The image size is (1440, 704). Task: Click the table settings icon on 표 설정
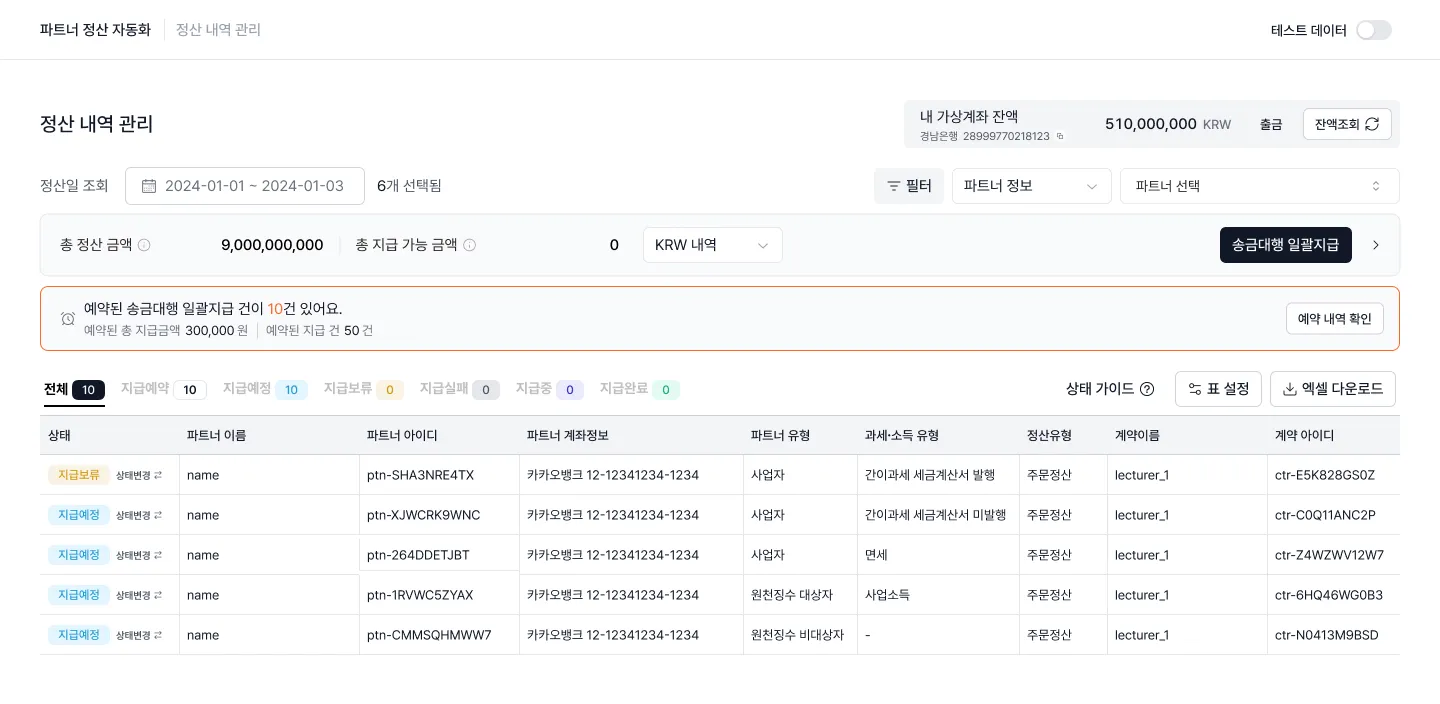point(1194,389)
